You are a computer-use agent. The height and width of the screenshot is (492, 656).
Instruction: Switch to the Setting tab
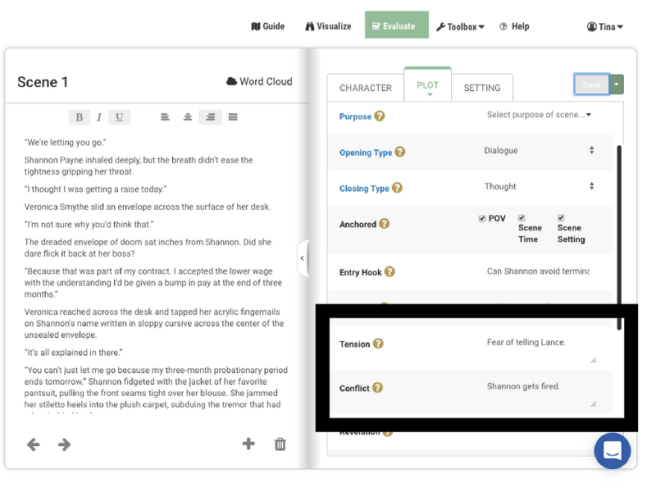[x=482, y=88]
